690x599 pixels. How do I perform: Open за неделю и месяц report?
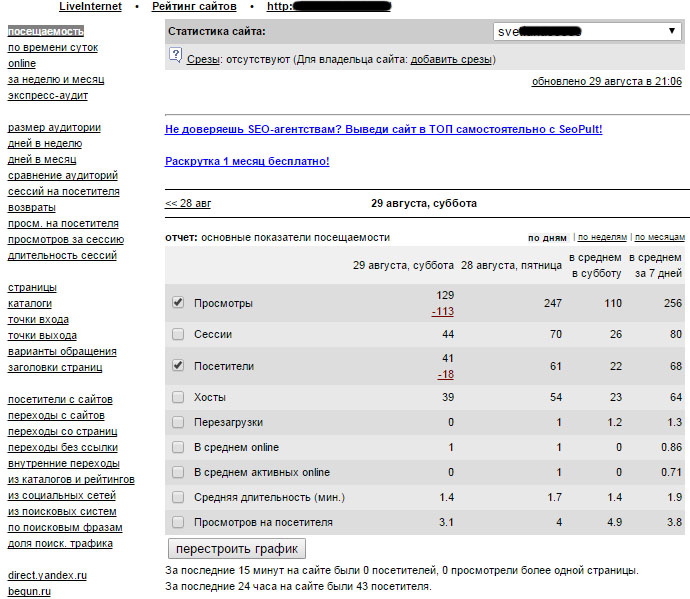pos(56,80)
